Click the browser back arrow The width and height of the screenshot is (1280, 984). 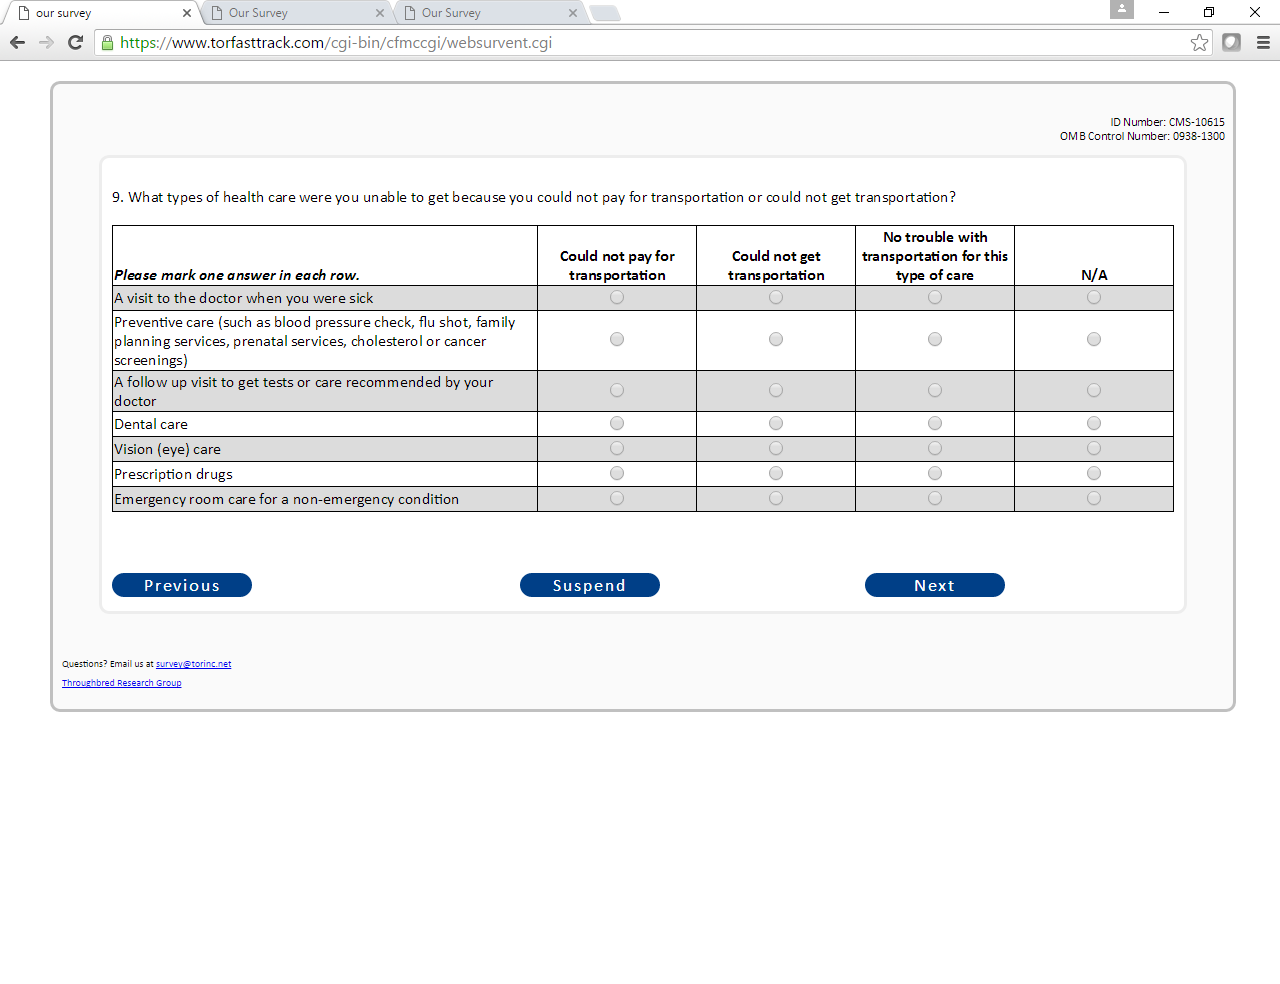(17, 42)
